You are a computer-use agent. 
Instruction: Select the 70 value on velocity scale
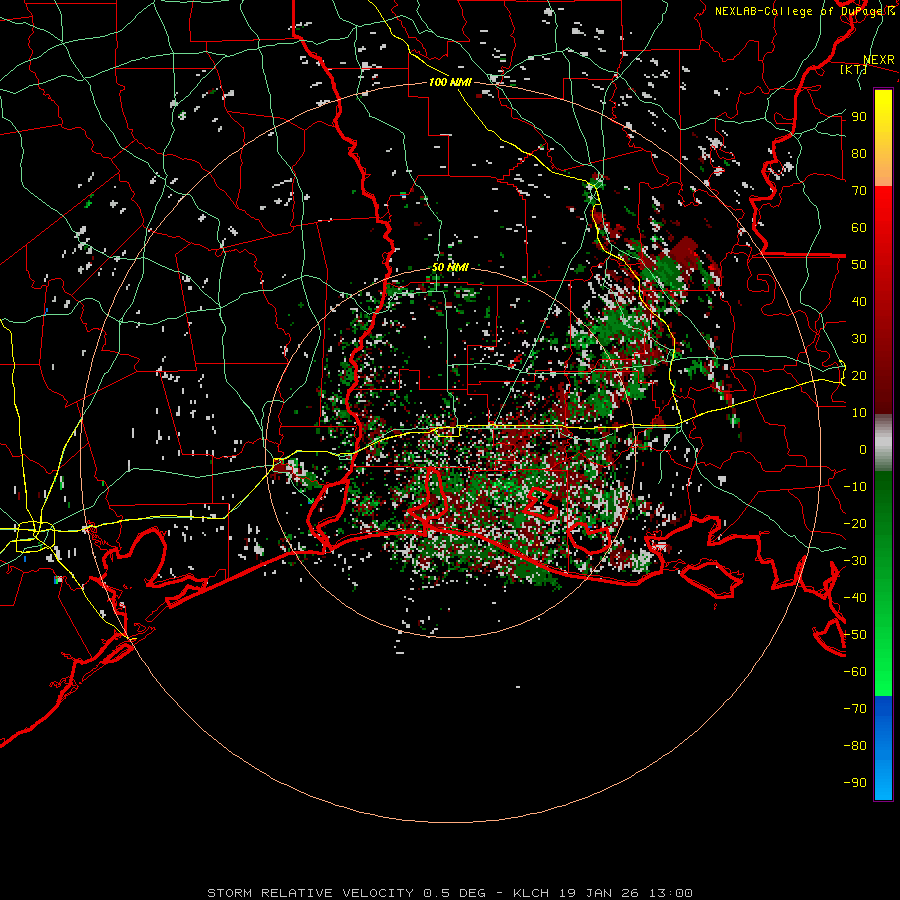[859, 191]
